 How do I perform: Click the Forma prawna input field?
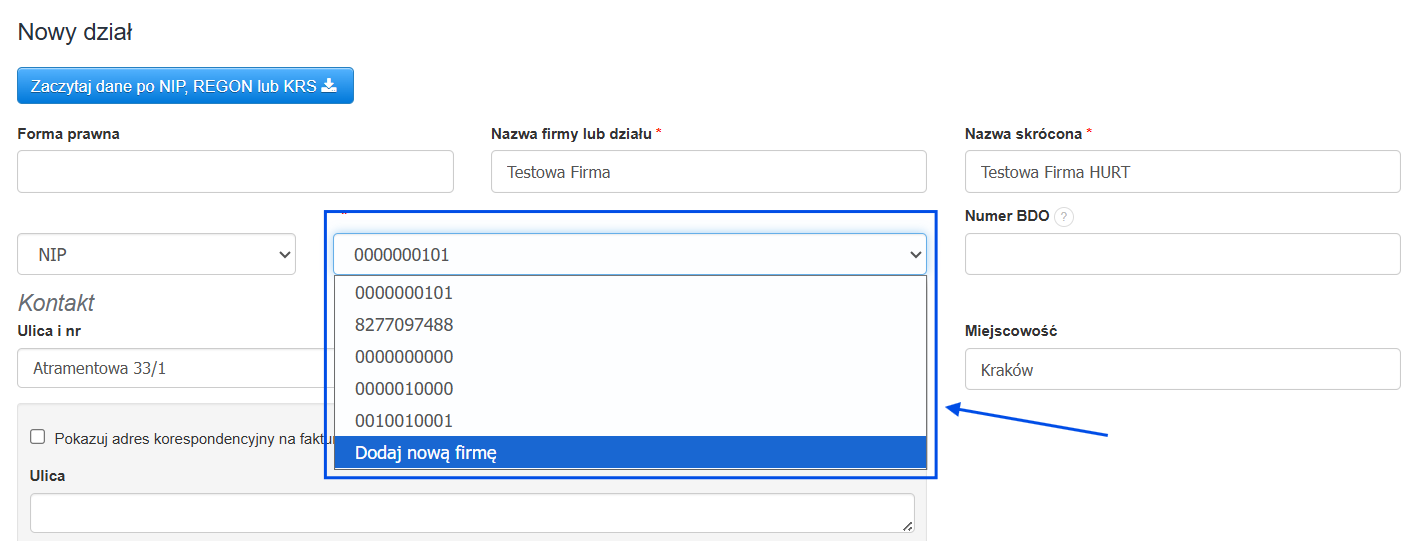(235, 172)
